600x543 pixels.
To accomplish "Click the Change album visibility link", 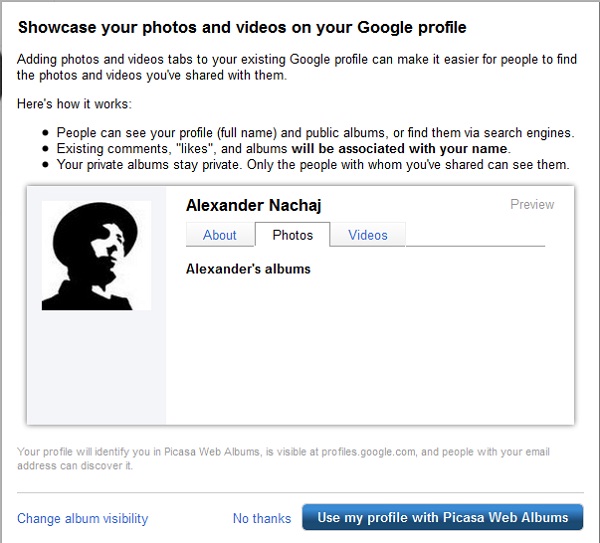I will [82, 518].
